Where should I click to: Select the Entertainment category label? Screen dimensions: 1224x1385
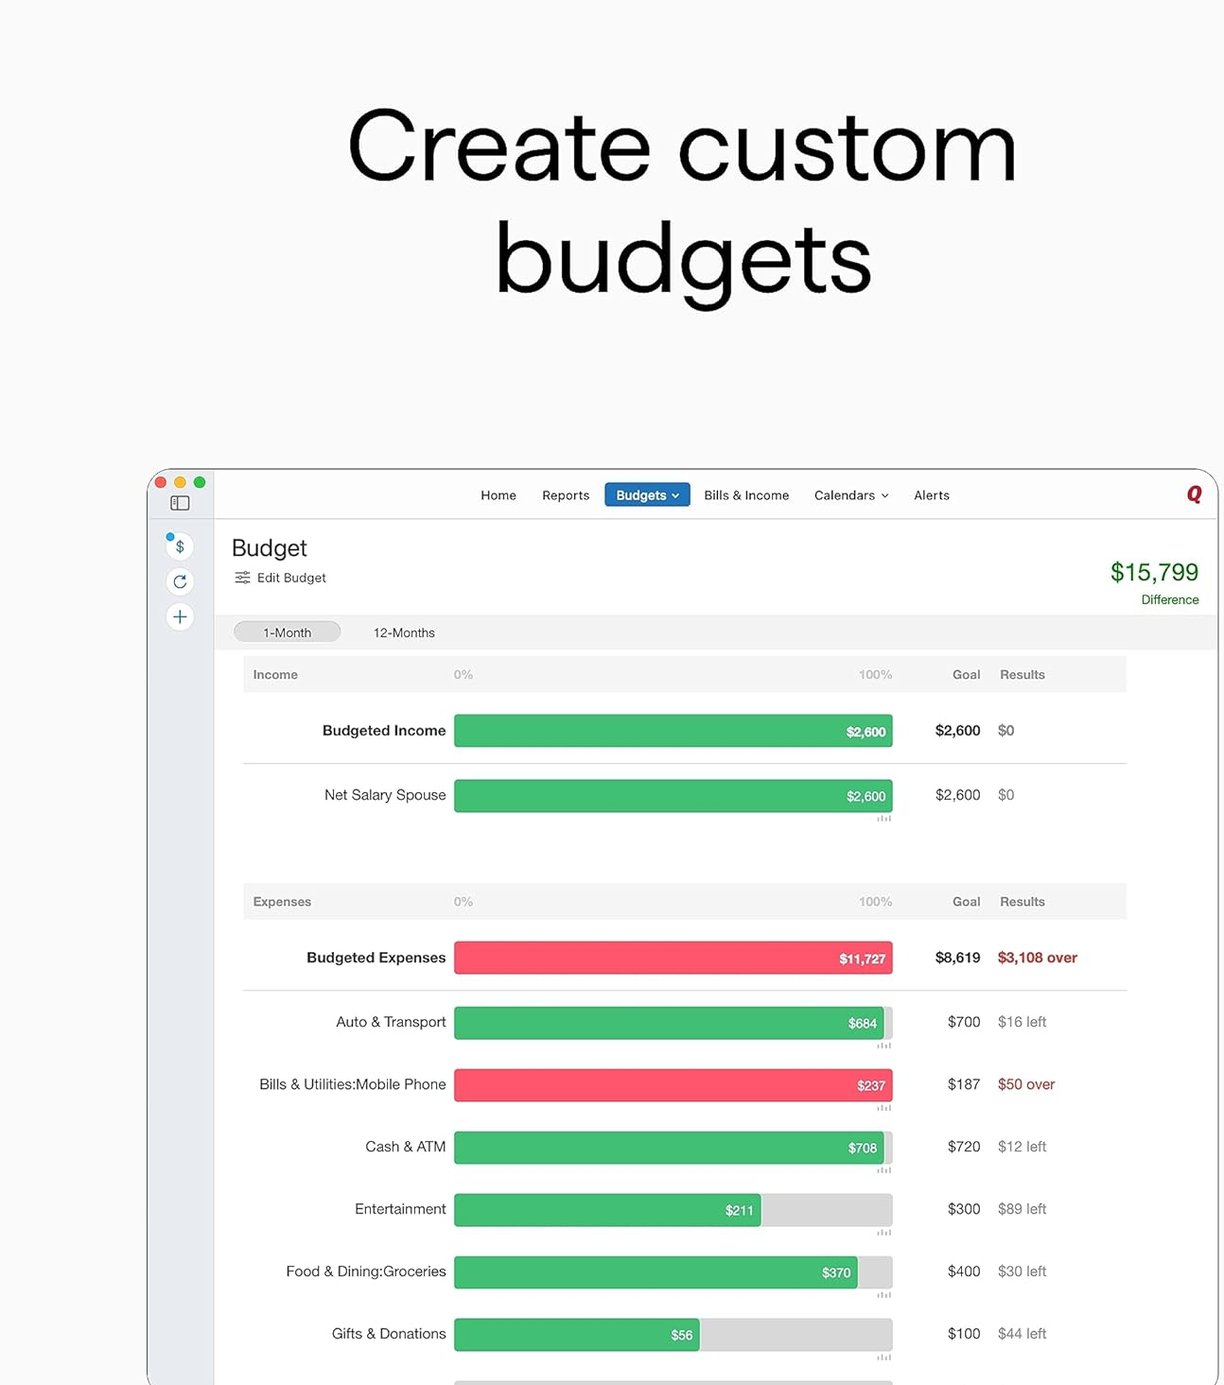click(x=400, y=1209)
